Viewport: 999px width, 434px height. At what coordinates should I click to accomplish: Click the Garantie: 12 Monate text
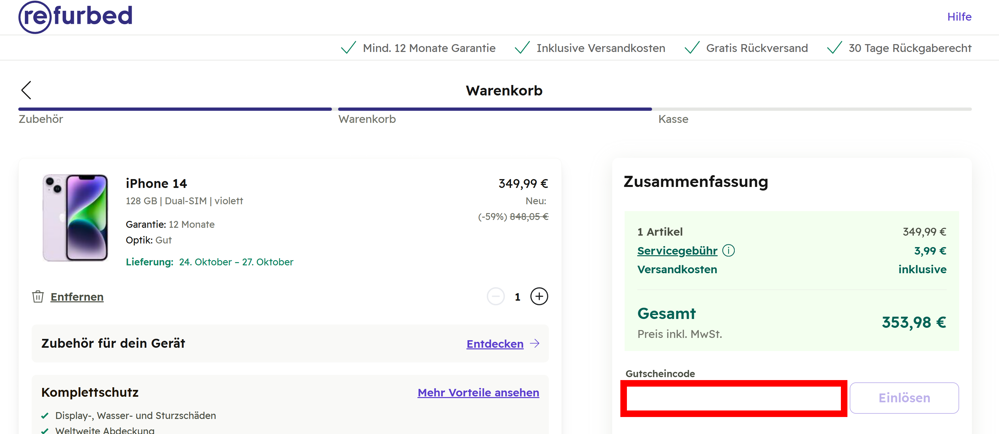(x=170, y=224)
